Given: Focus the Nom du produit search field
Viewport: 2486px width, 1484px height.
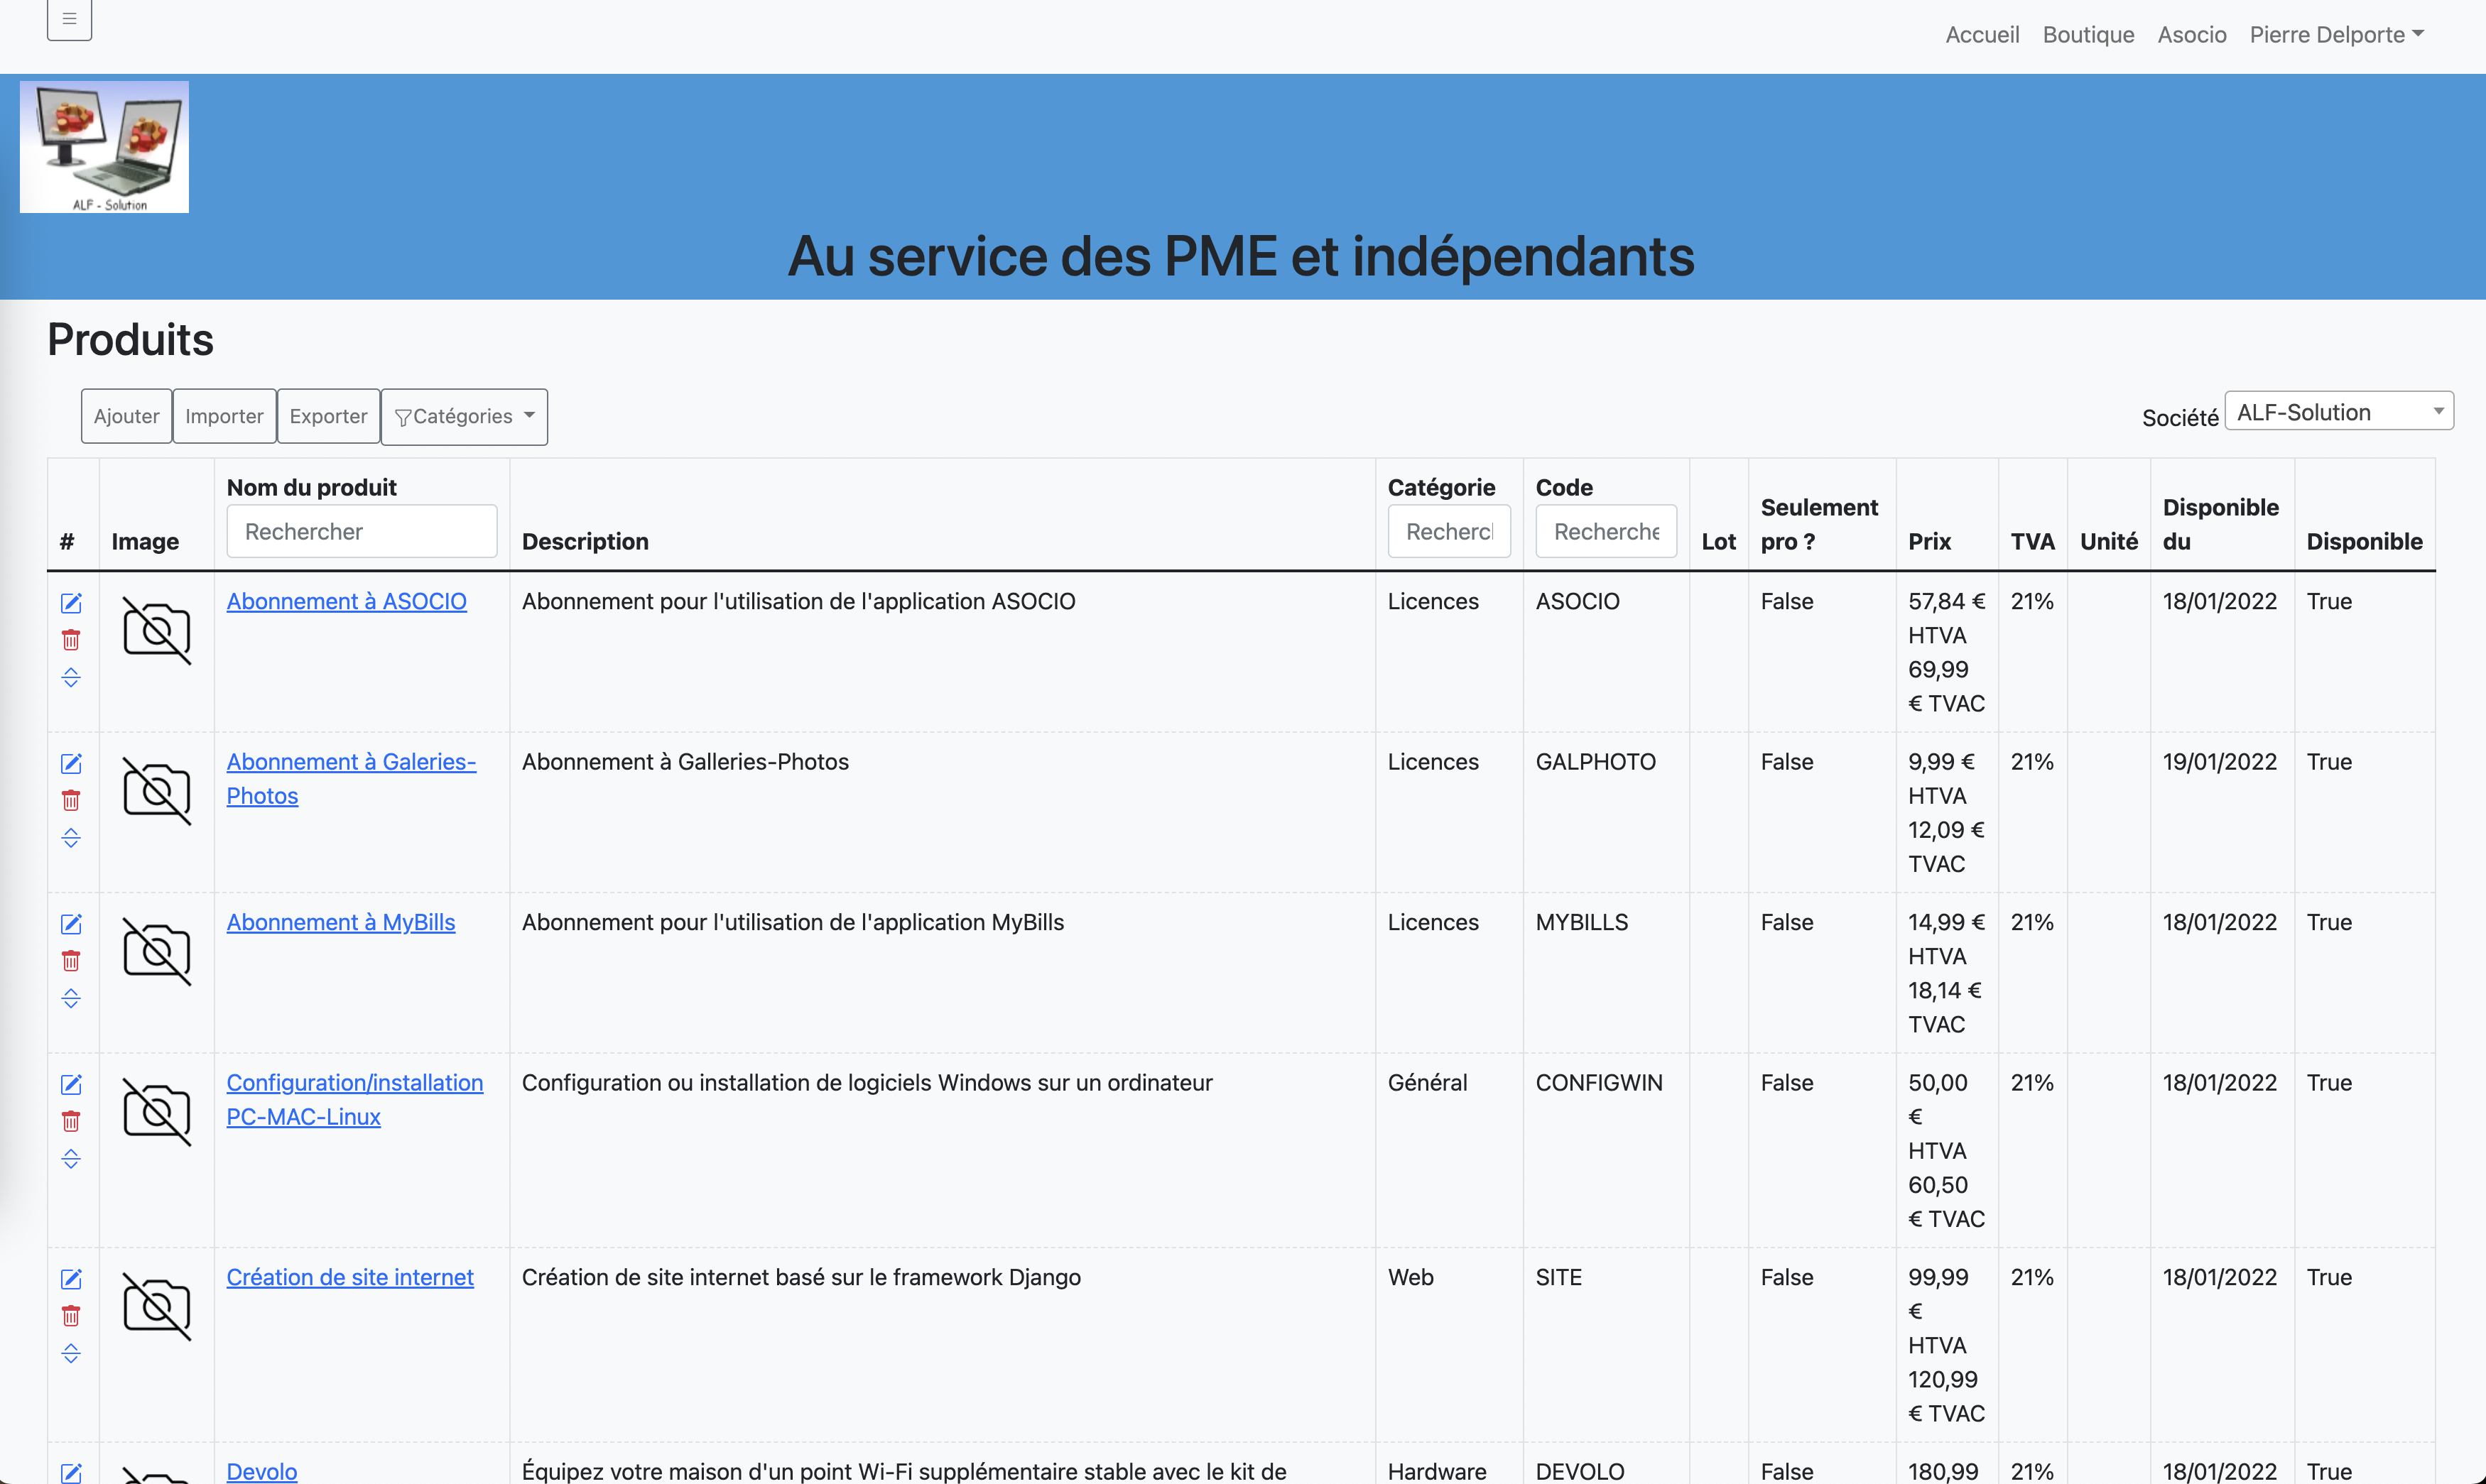Looking at the screenshot, I should (x=361, y=531).
